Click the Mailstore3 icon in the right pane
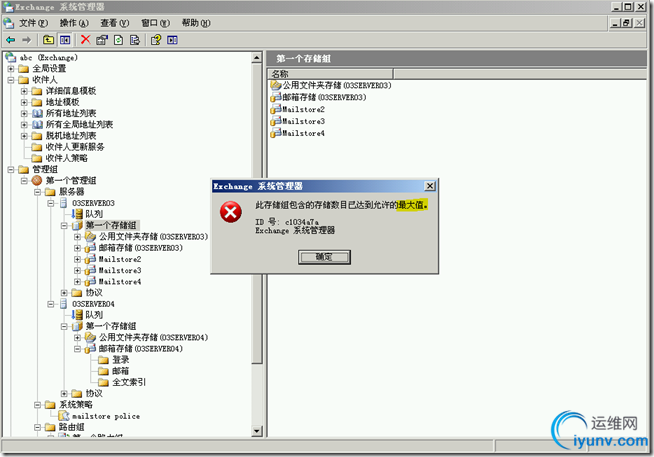Screen dimensions: 654x457 pyautogui.click(x=276, y=121)
